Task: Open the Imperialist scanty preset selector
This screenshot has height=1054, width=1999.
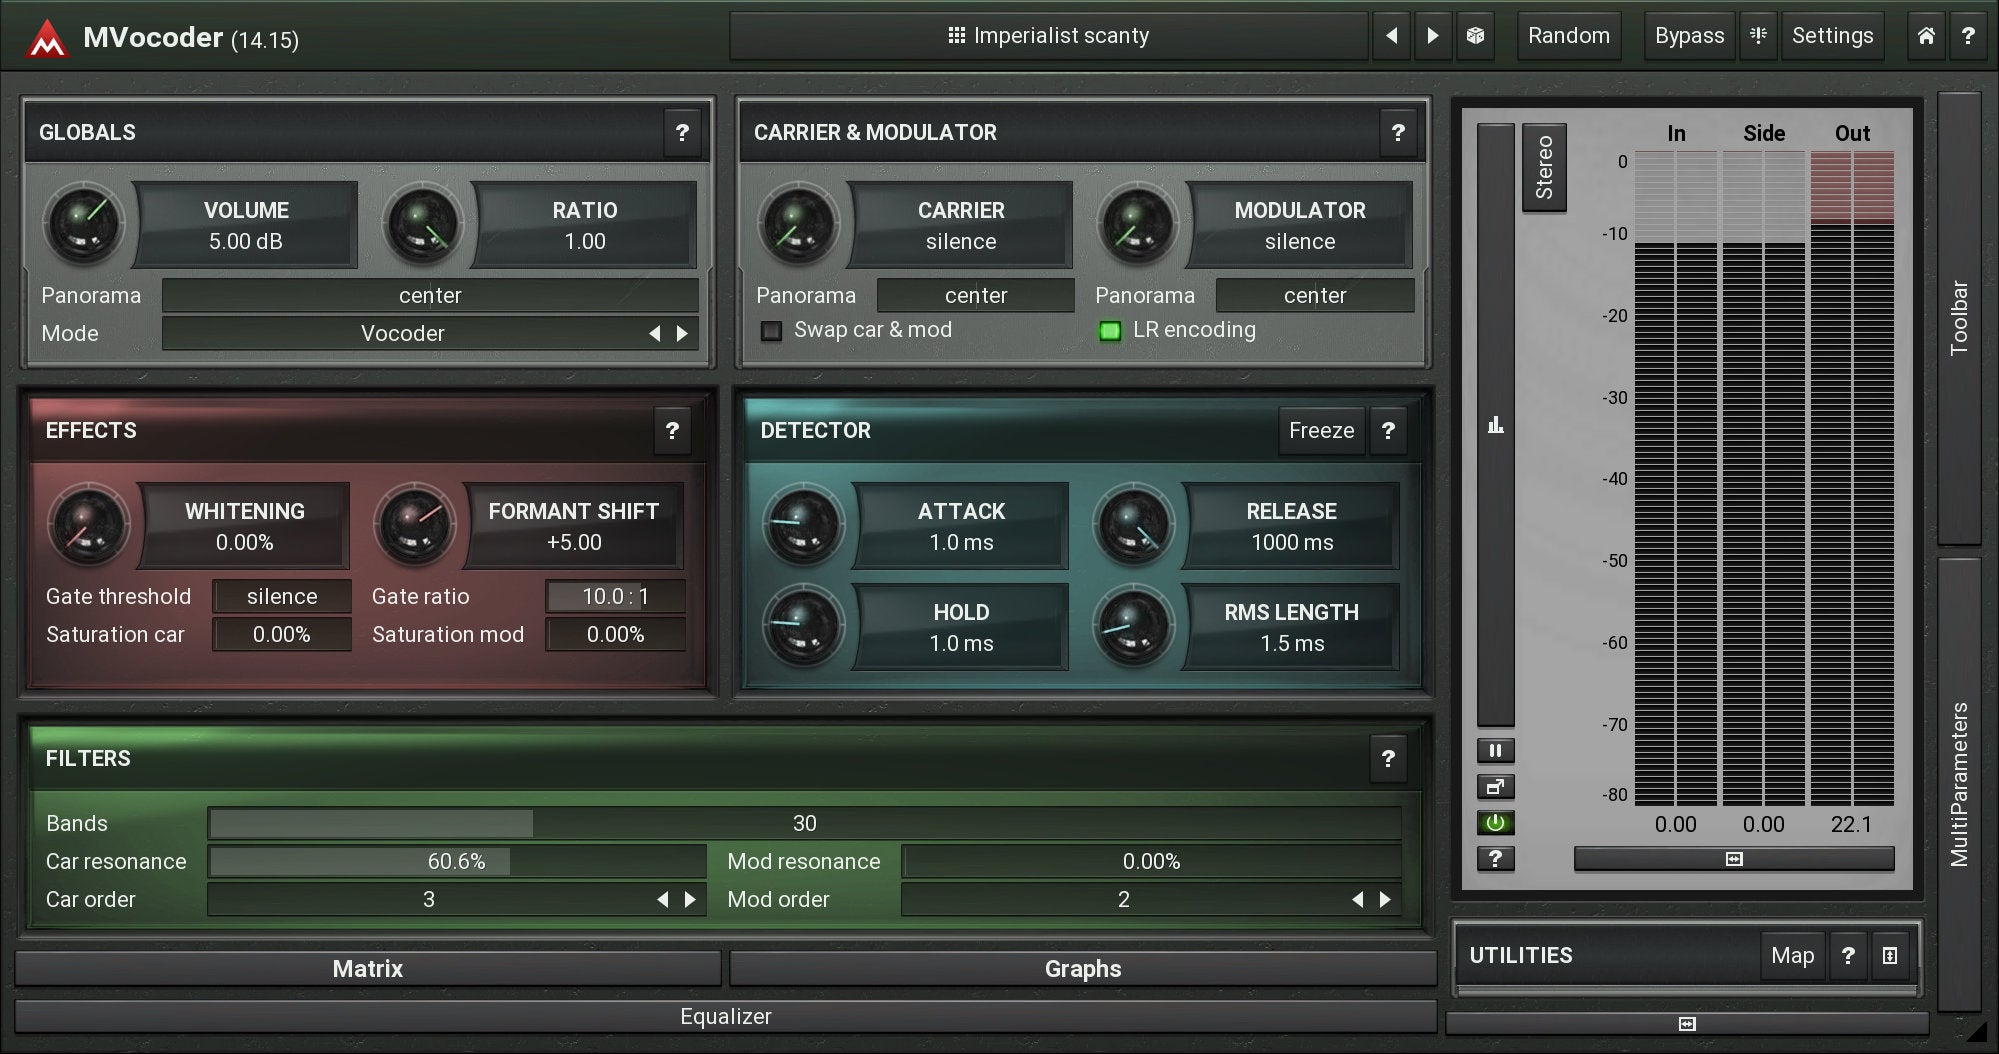Action: pyautogui.click(x=1048, y=36)
